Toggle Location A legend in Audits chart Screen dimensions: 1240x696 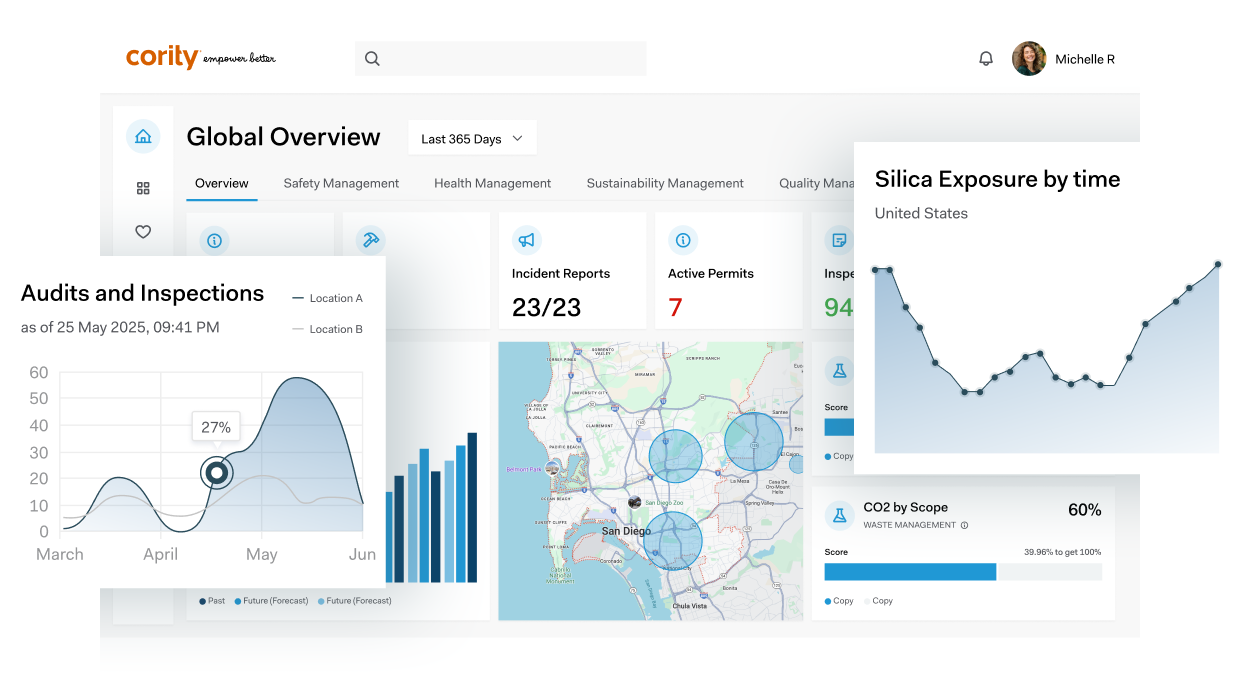pyautogui.click(x=326, y=298)
